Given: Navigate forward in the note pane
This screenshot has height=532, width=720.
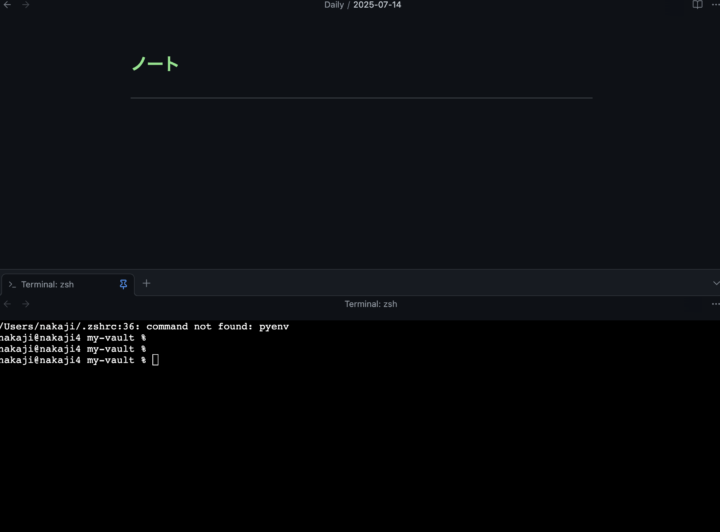Looking at the screenshot, I should [26, 5].
